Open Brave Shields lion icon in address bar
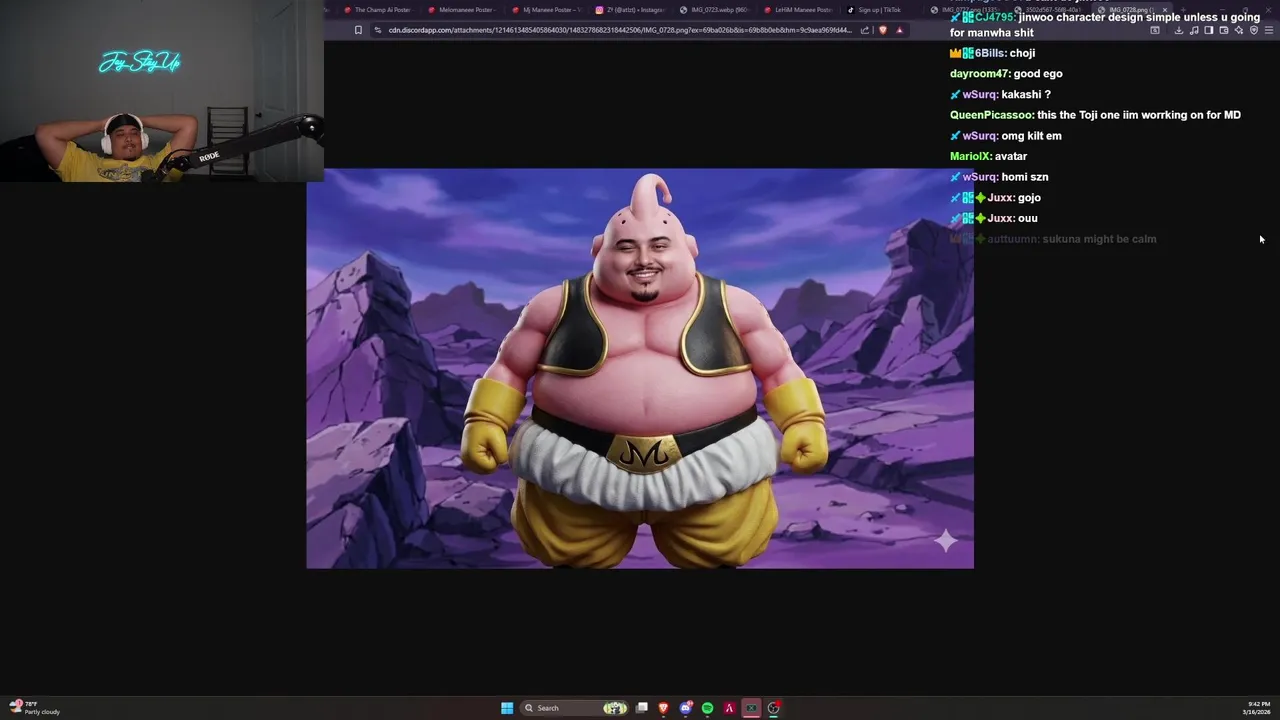 pos(882,30)
